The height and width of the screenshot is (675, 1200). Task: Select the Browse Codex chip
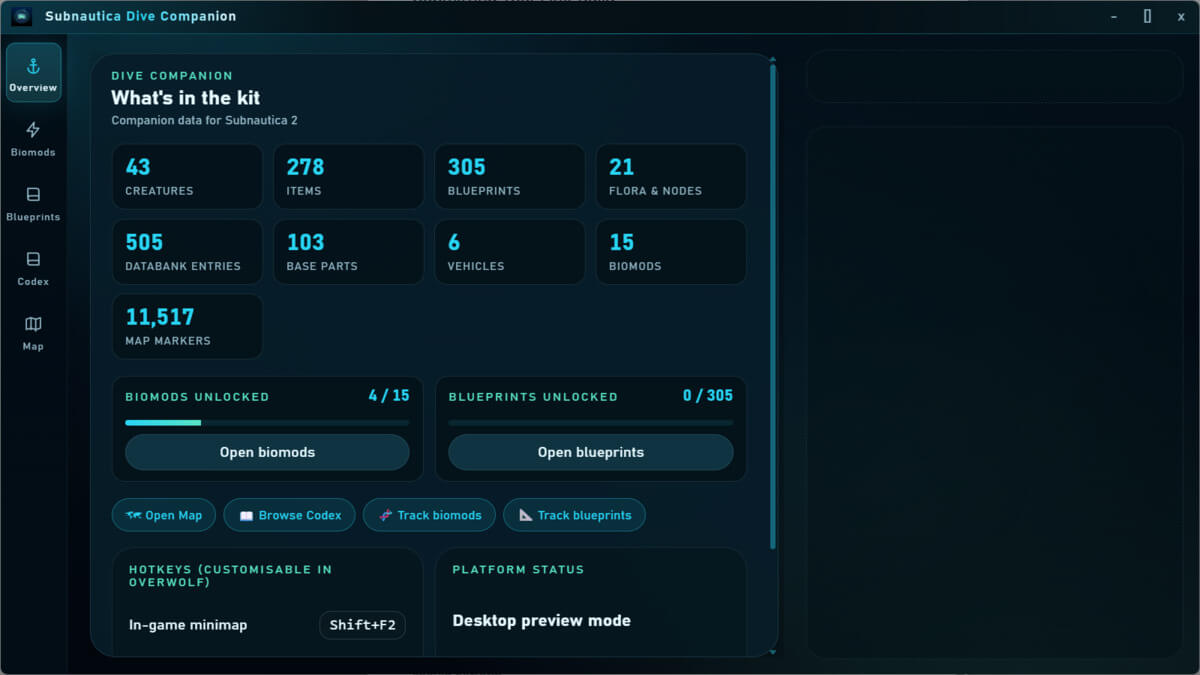(x=290, y=515)
